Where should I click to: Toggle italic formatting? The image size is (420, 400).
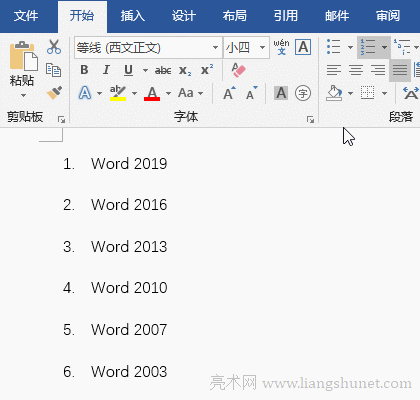tap(106, 70)
